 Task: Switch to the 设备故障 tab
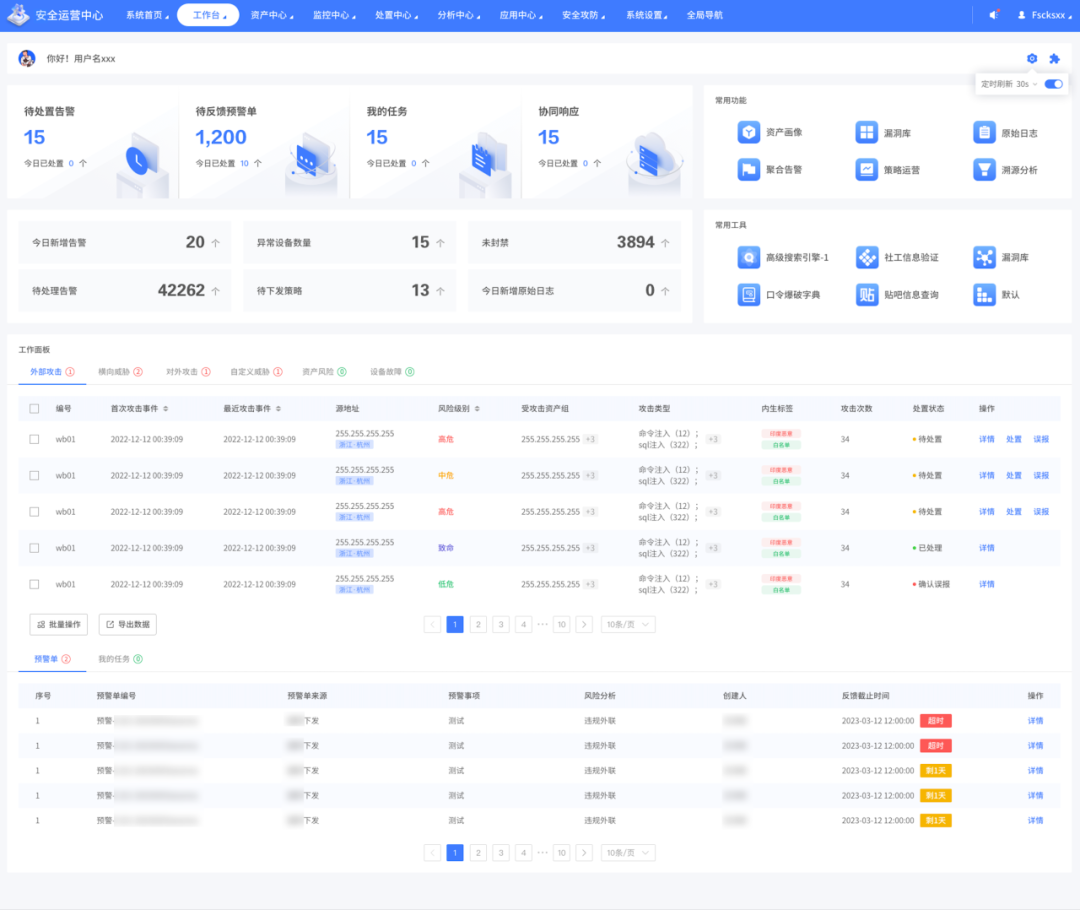point(392,372)
